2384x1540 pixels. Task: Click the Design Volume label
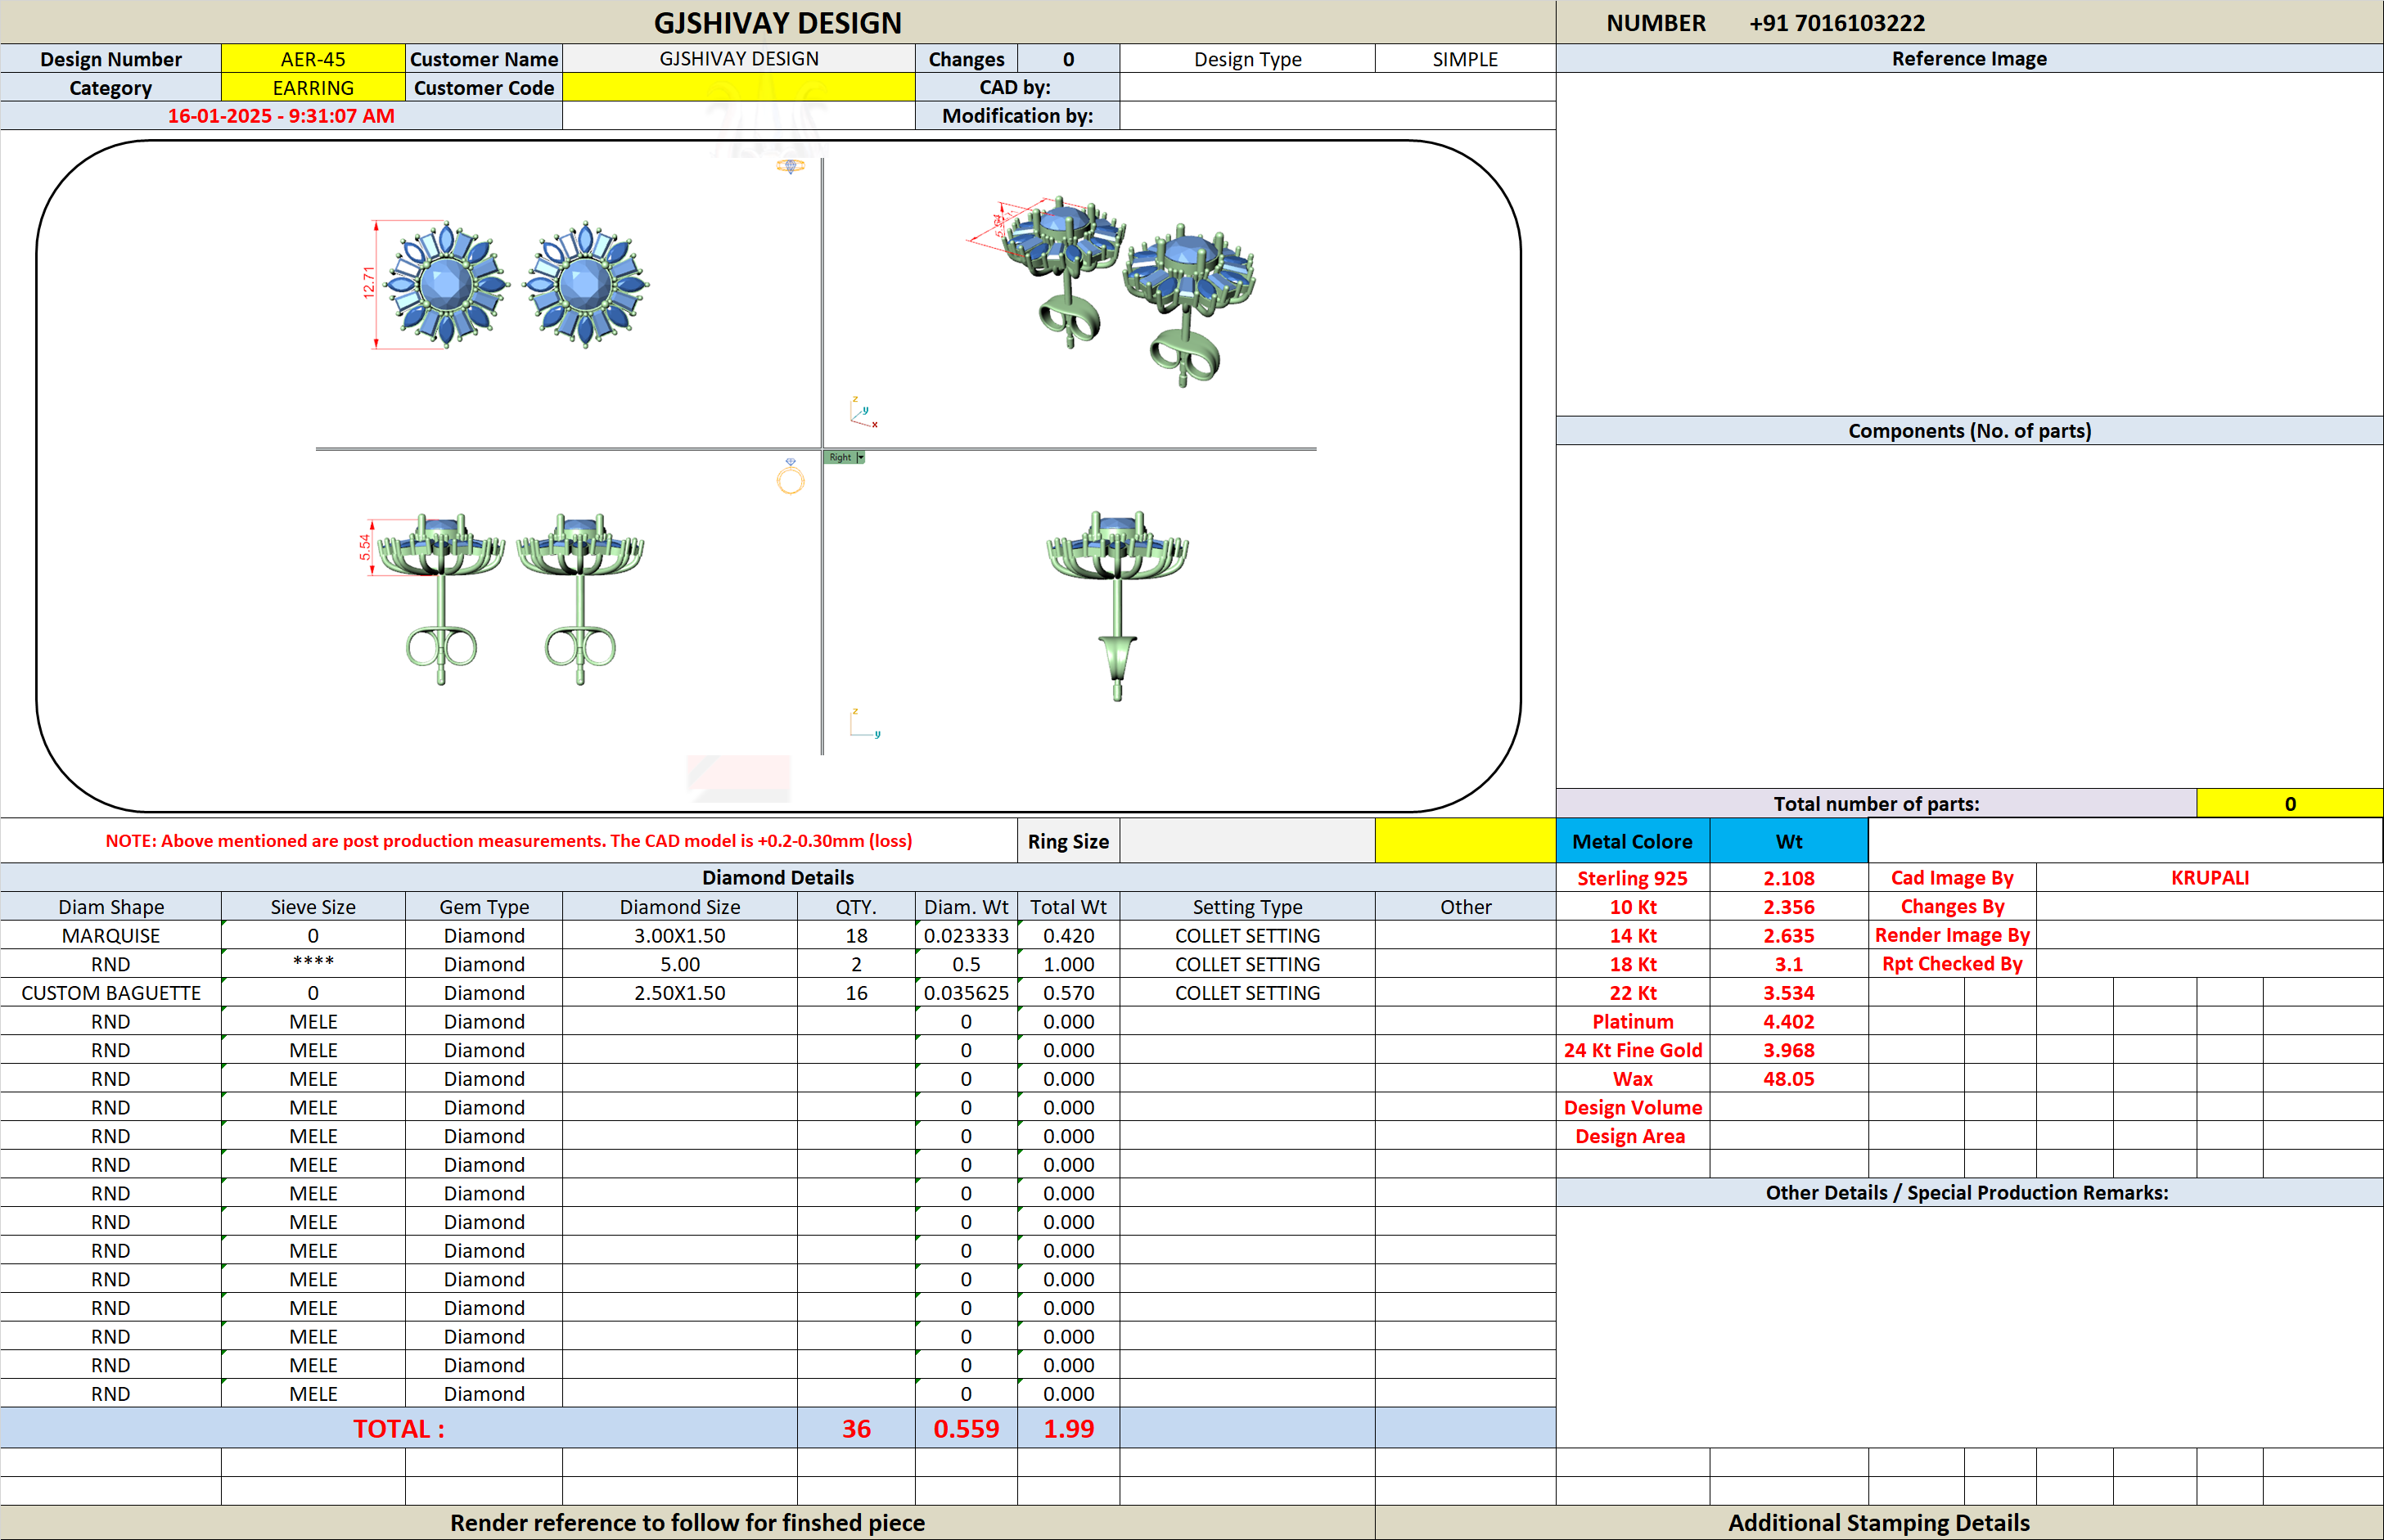1633,1108
